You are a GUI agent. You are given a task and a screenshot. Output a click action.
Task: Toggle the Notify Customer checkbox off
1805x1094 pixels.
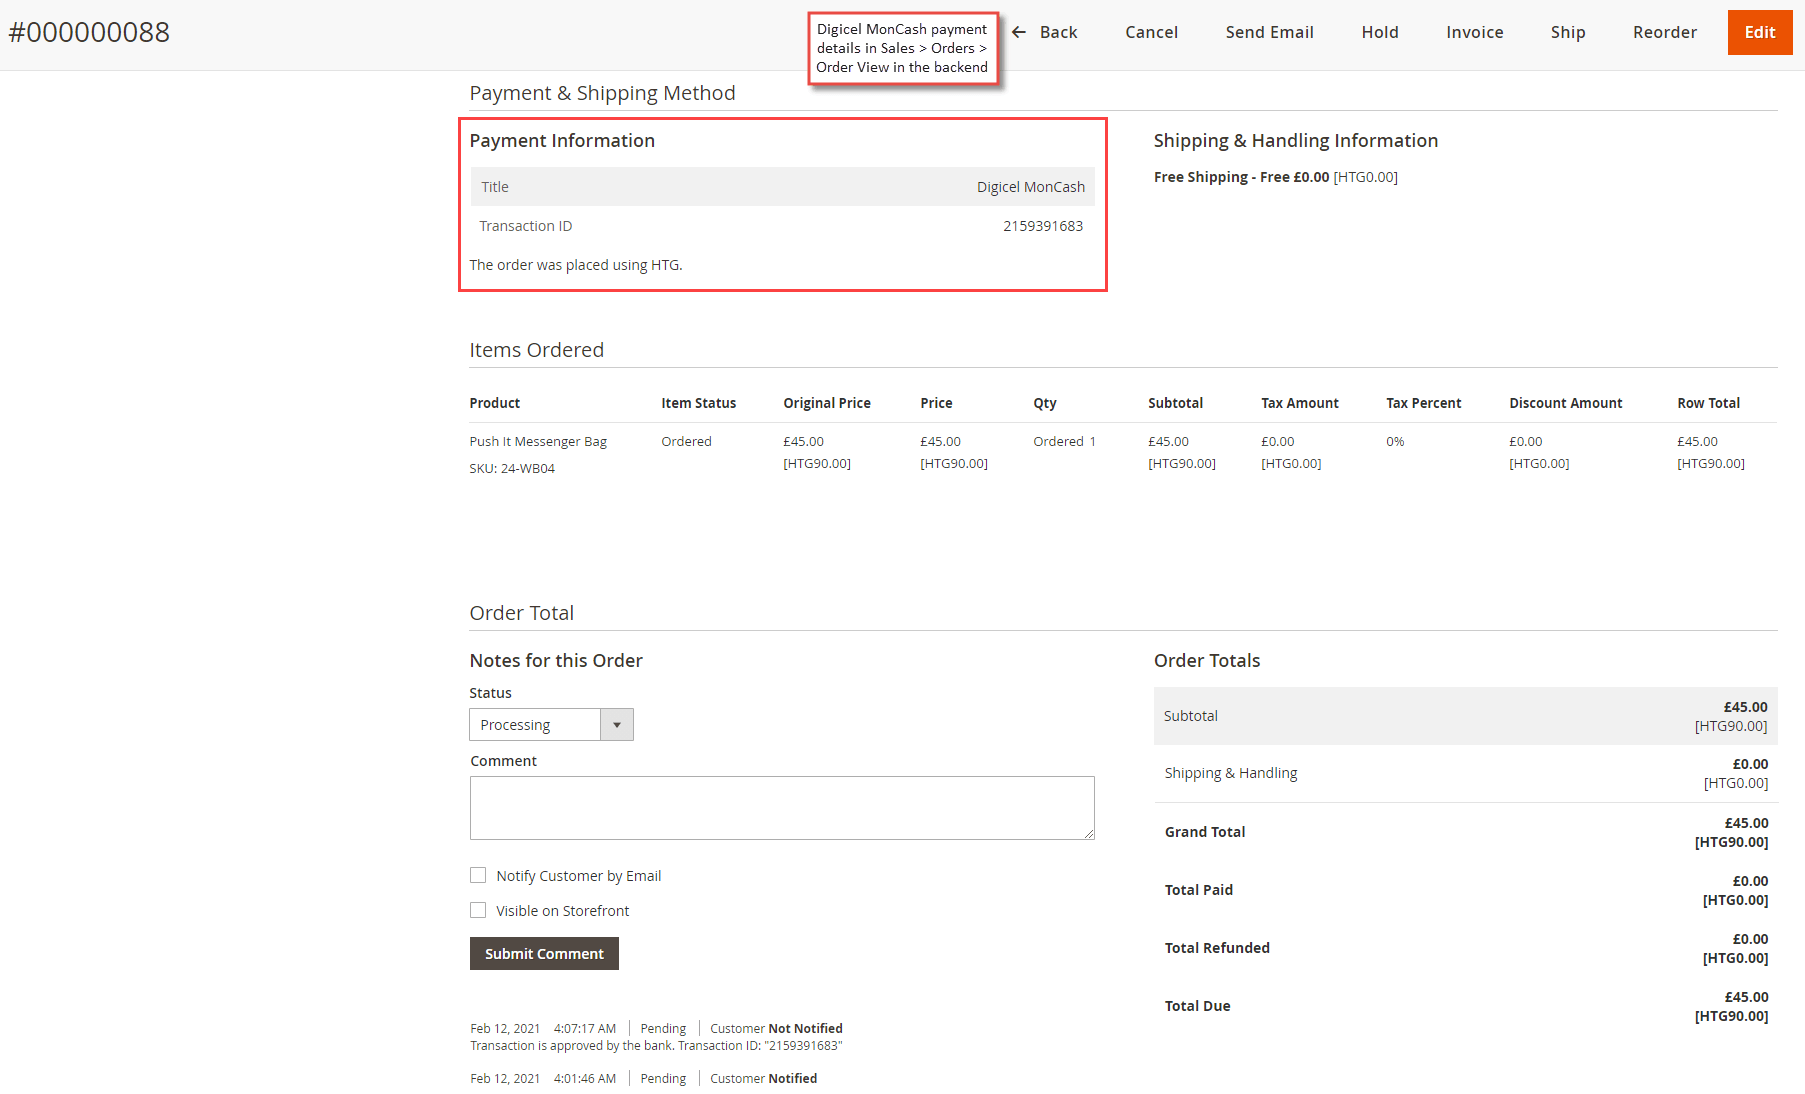tap(478, 874)
